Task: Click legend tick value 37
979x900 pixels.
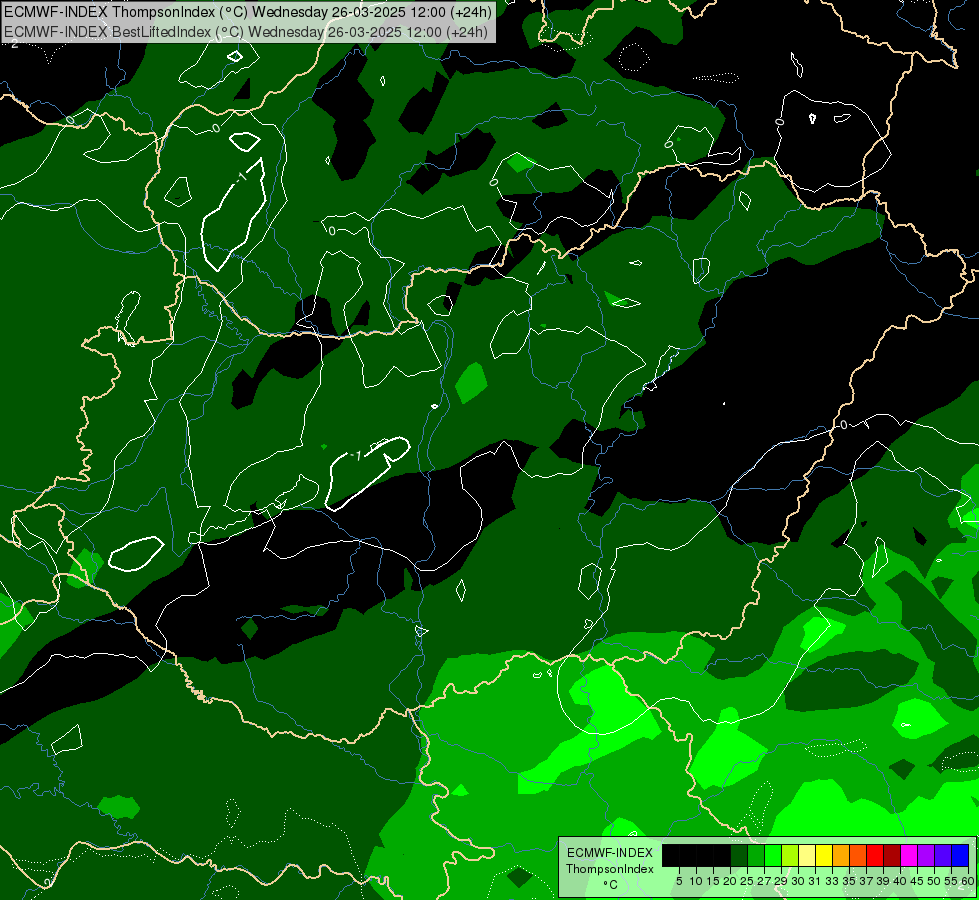Action: tap(866, 881)
